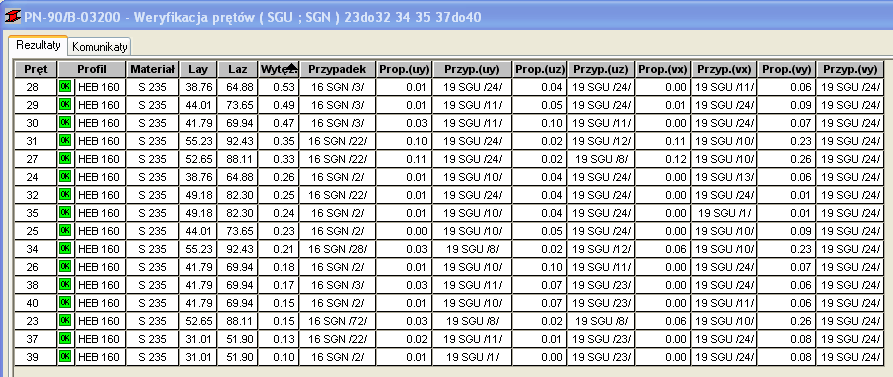
Task: Click S 235 material in bar 37 row
Action: [x=153, y=338]
